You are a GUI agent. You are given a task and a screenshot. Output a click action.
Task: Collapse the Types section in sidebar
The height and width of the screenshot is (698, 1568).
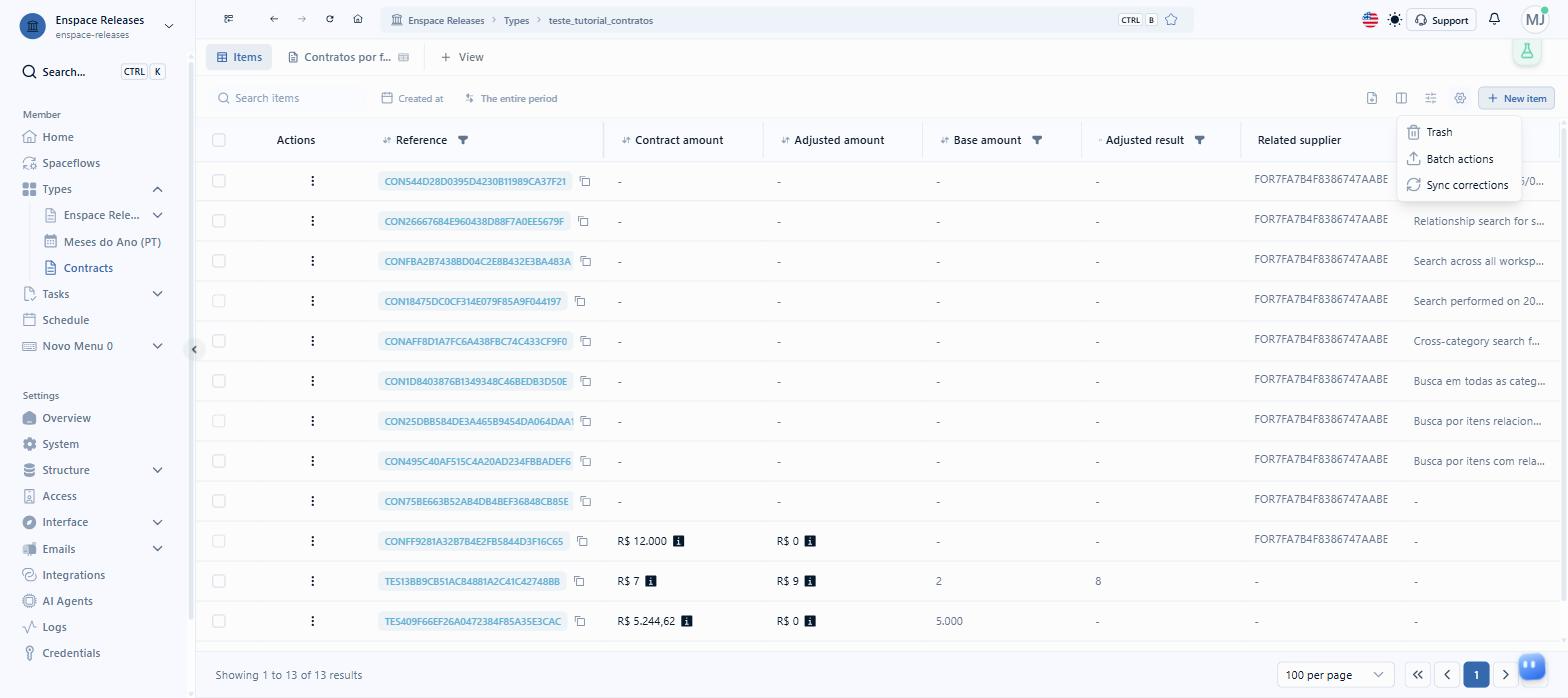[x=157, y=189]
